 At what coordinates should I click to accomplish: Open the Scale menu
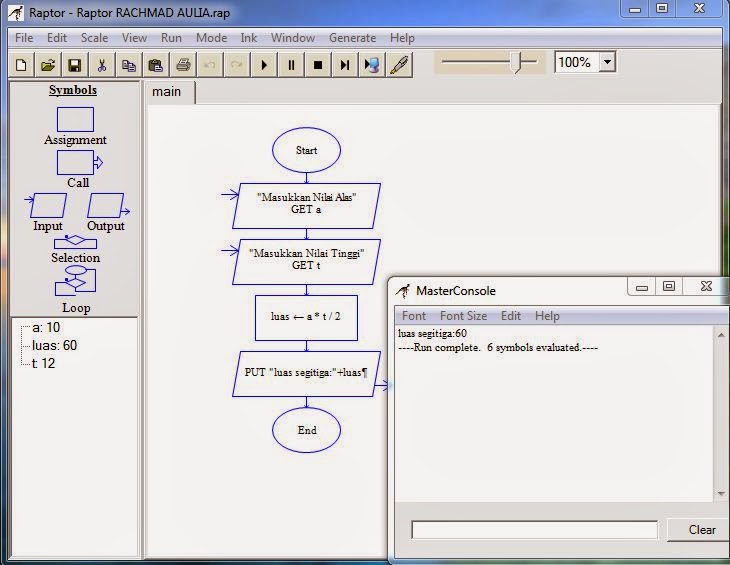(x=95, y=38)
